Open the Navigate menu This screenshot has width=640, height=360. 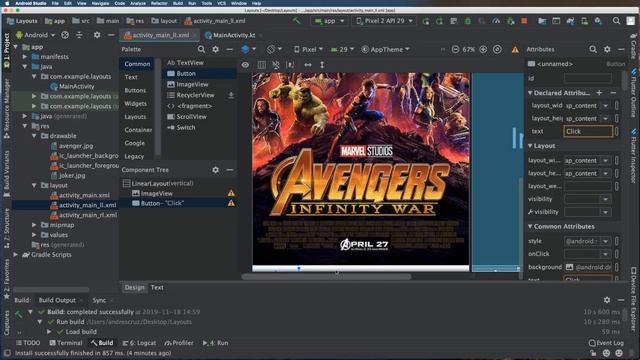point(100,3)
